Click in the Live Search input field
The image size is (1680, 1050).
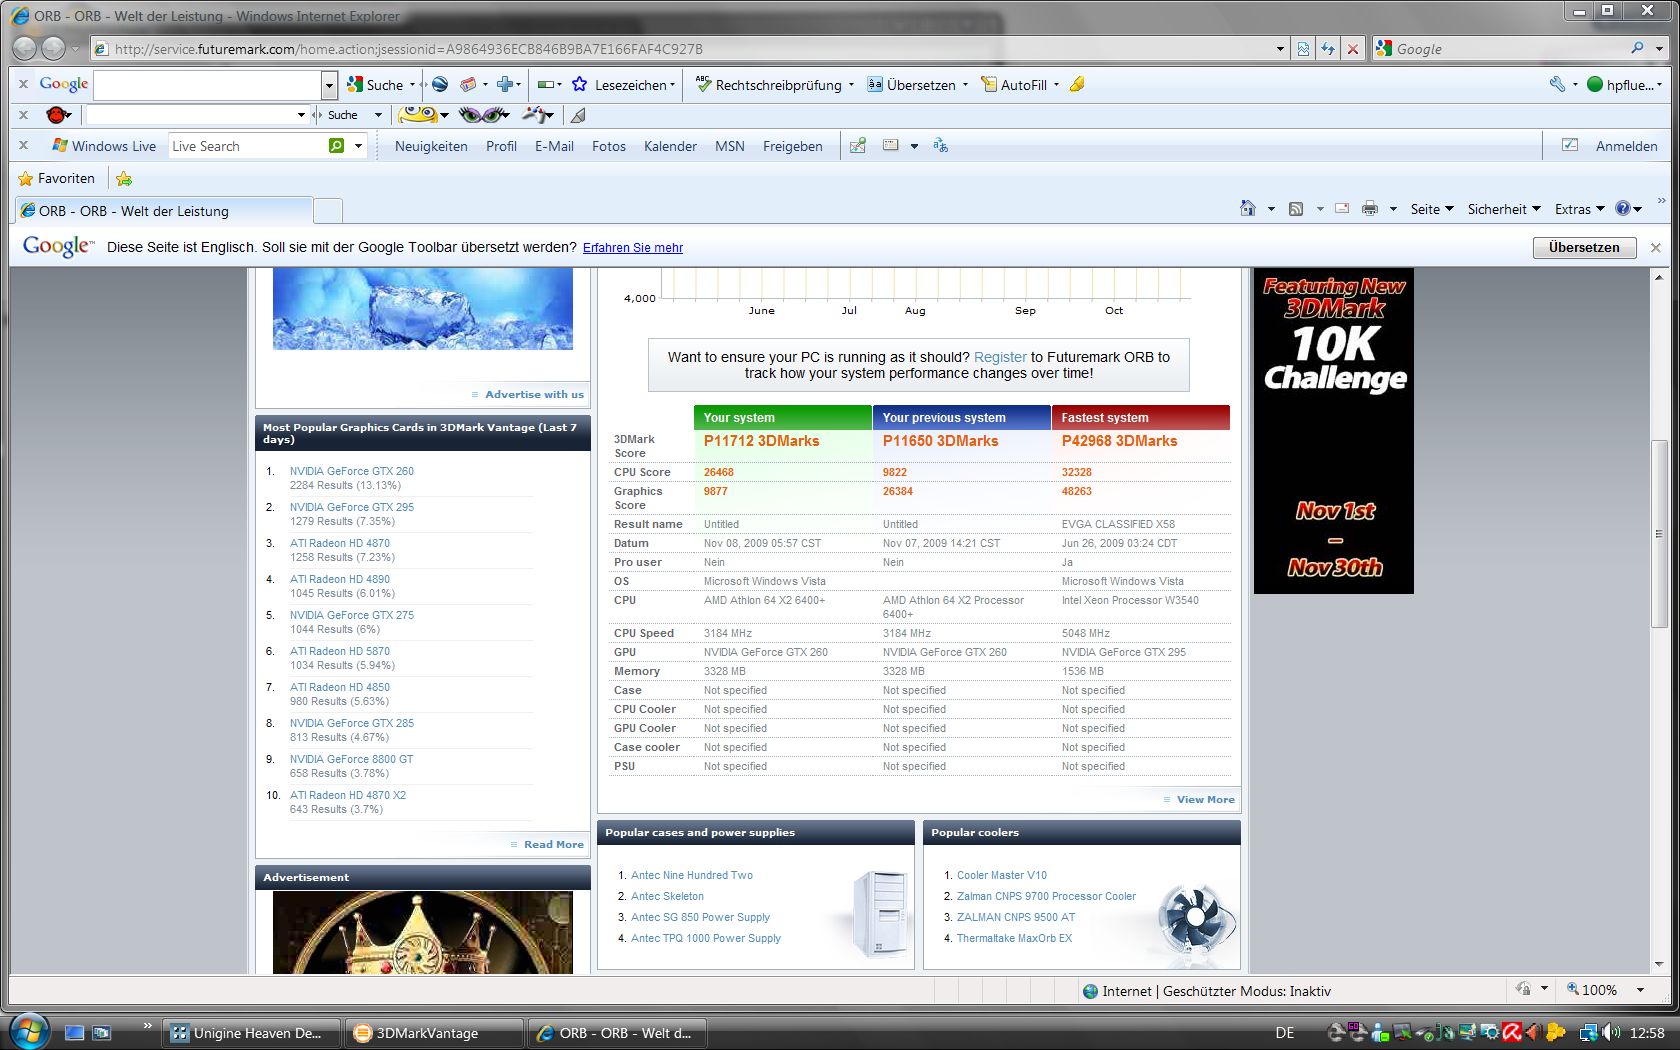[x=248, y=146]
